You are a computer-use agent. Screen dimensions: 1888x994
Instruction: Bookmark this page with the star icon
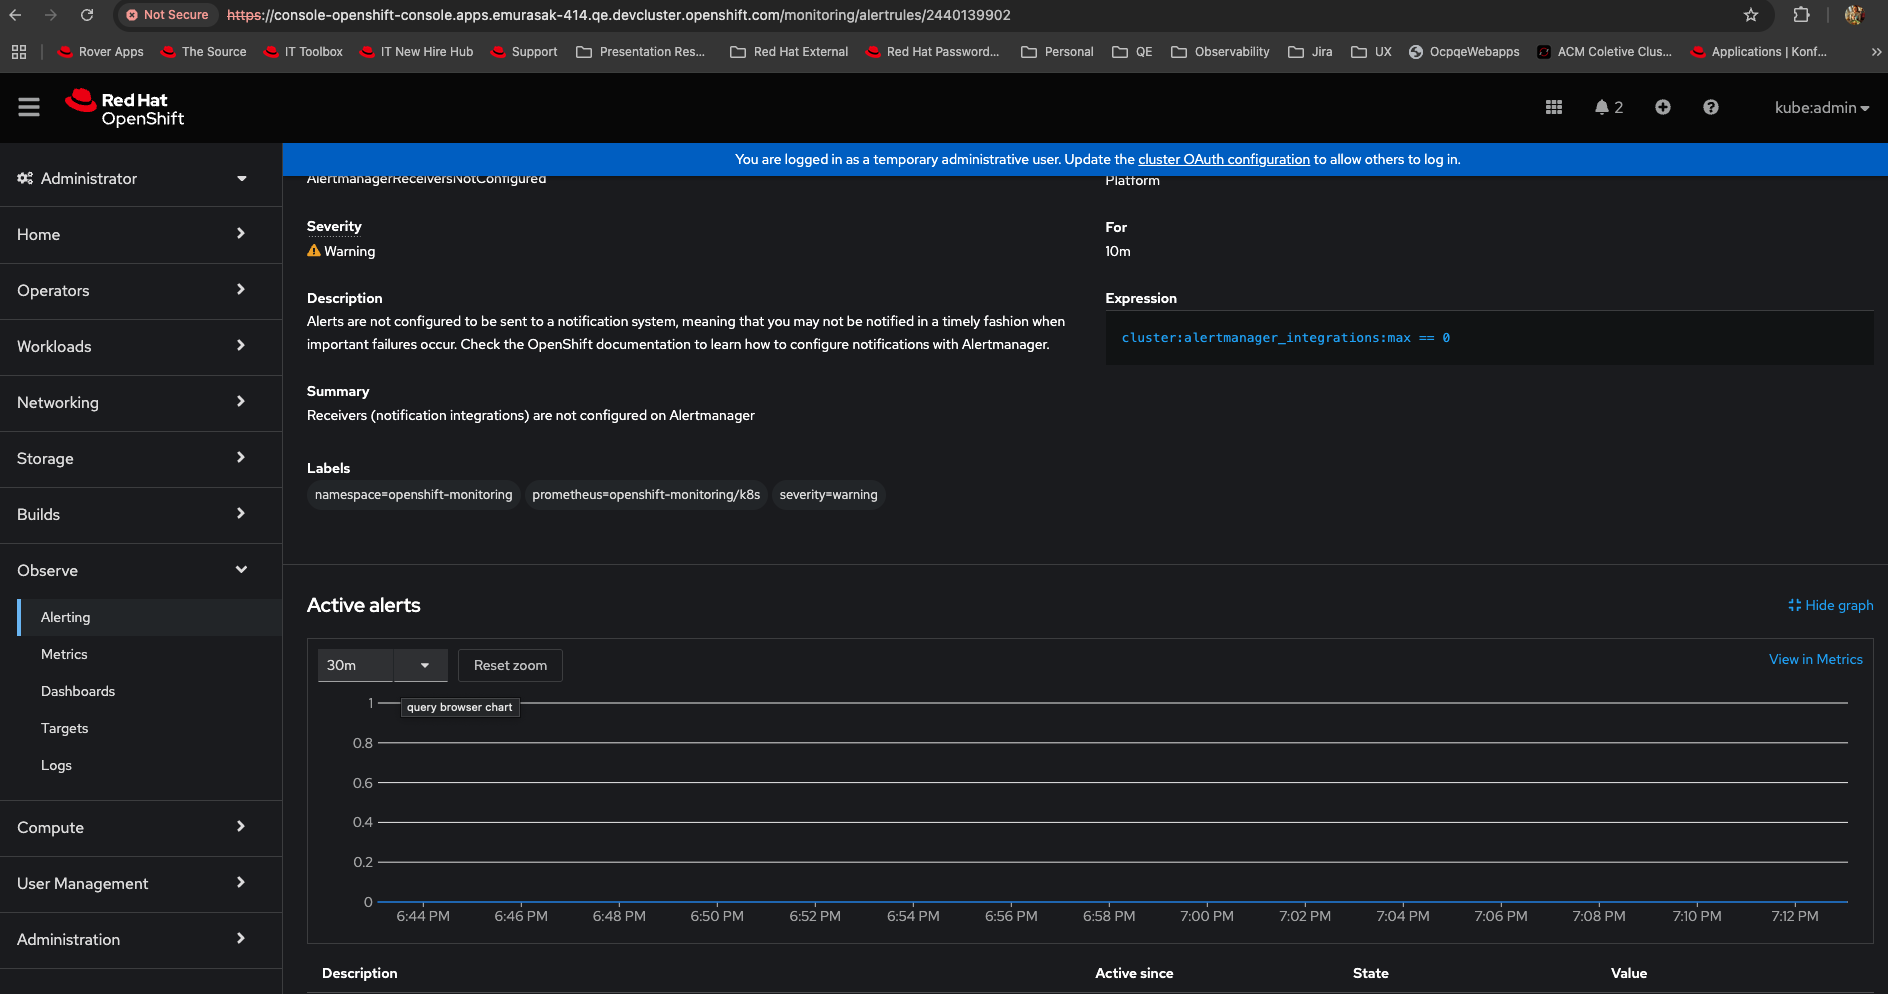point(1751,15)
